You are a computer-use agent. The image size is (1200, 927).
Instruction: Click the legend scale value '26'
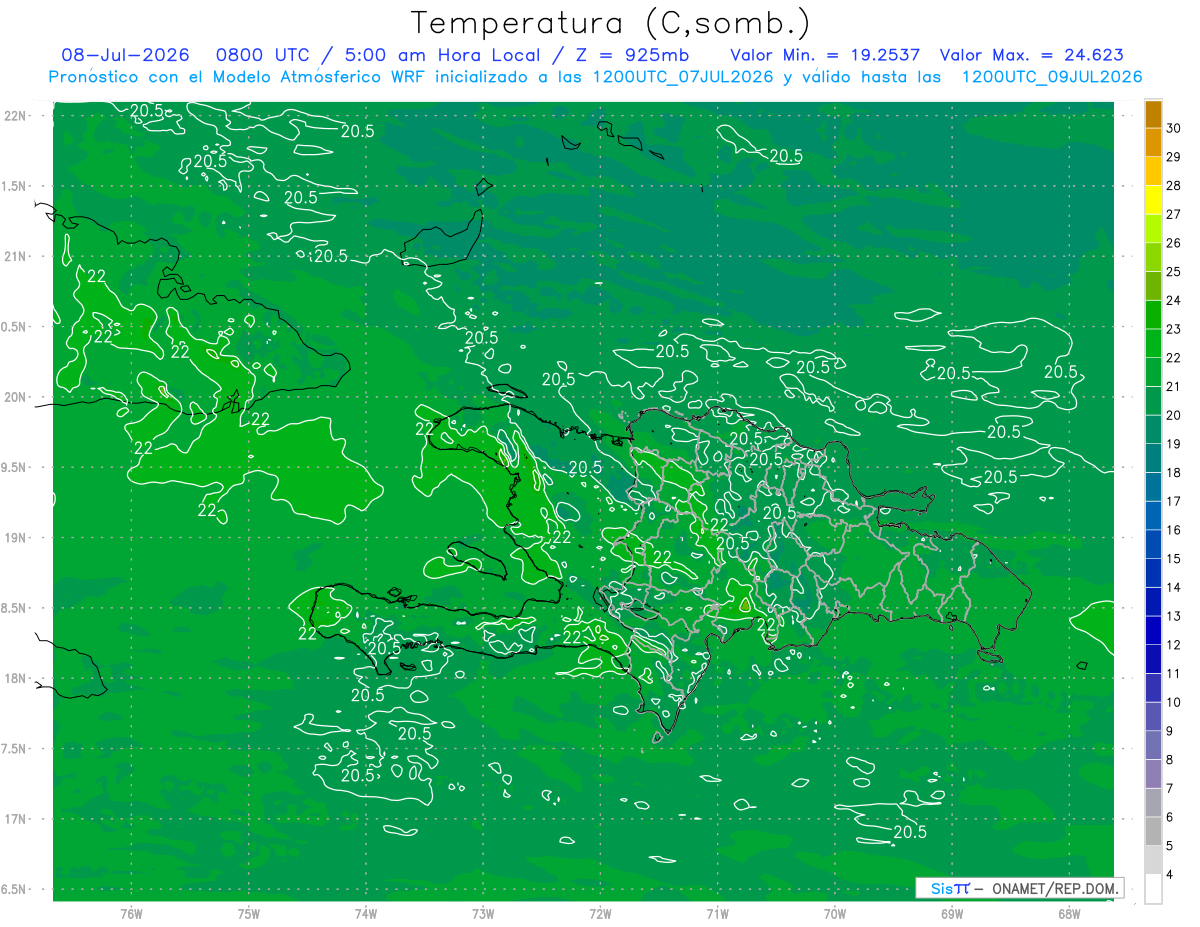[1173, 243]
